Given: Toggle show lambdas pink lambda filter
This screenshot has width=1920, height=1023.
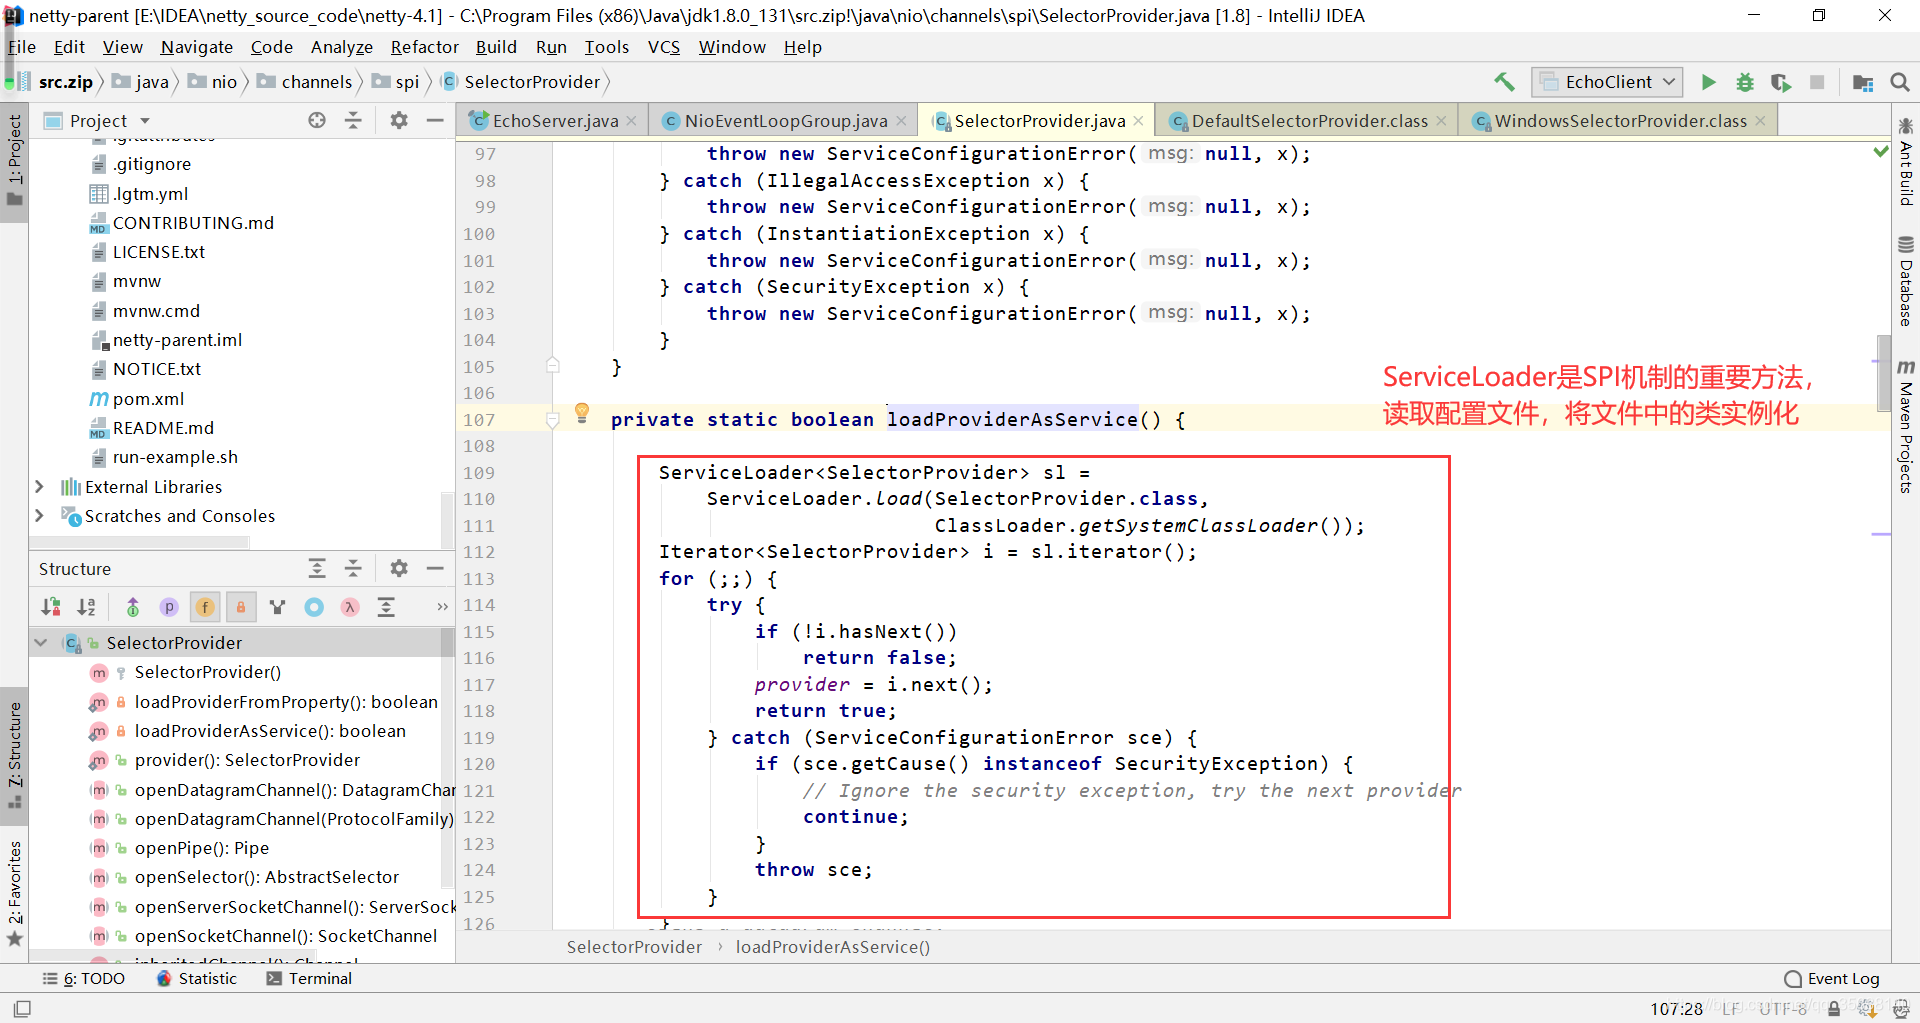Looking at the screenshot, I should [x=350, y=606].
